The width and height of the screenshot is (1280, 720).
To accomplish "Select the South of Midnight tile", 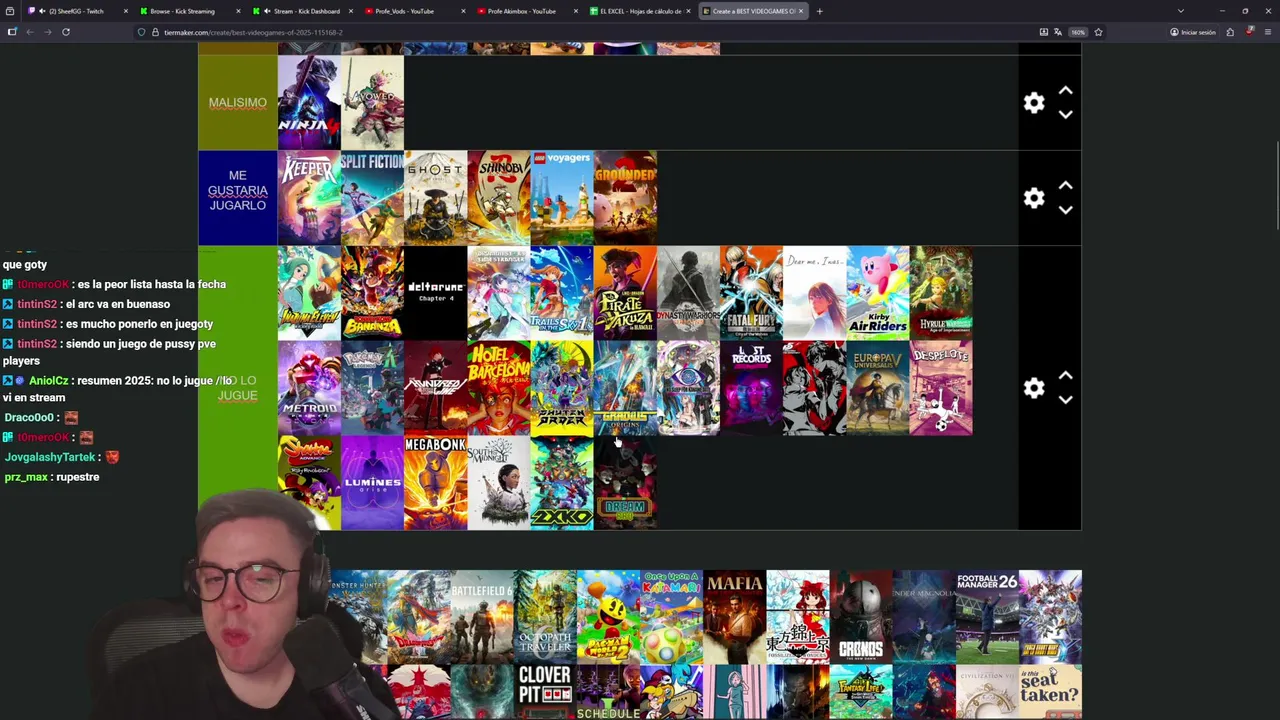I will coord(498,483).
